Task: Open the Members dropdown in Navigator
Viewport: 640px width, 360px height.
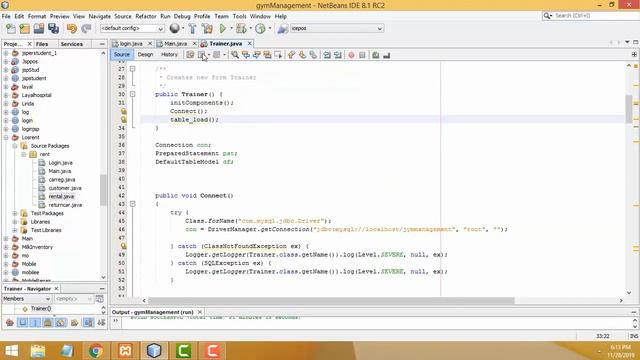Action: pyautogui.click(x=27, y=299)
